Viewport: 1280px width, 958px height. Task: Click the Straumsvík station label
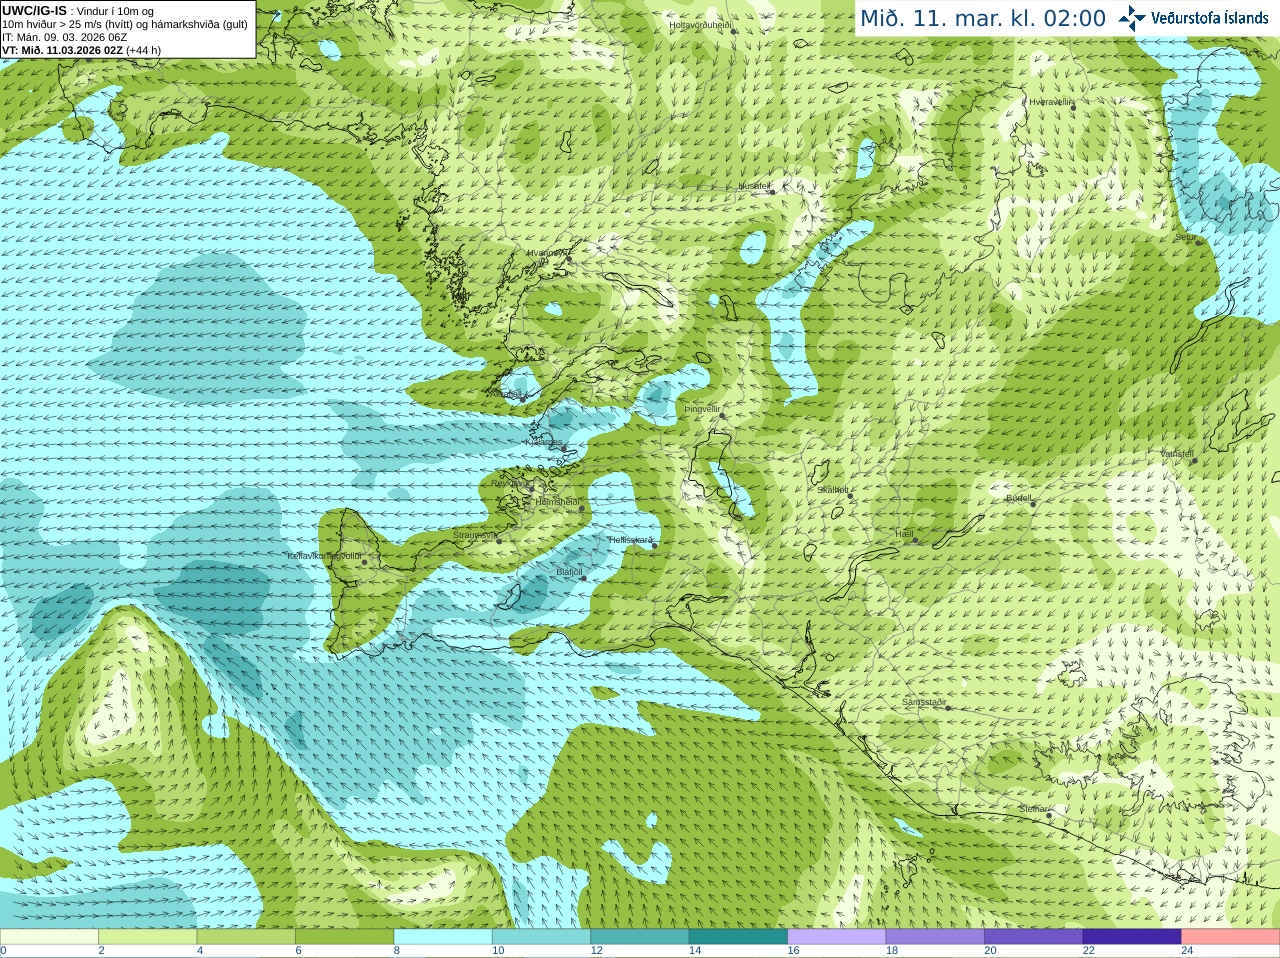point(474,535)
